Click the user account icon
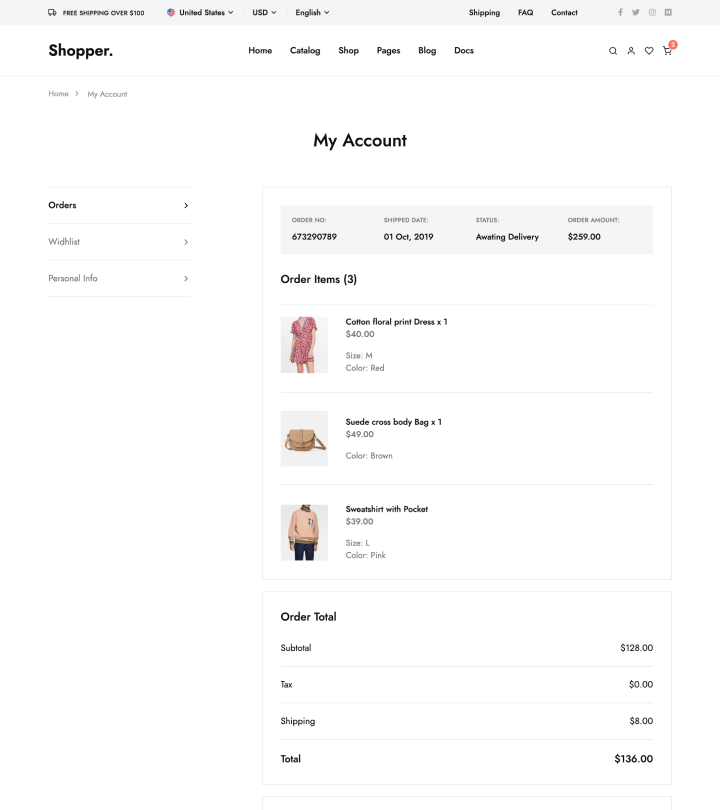The width and height of the screenshot is (720, 810). tap(631, 51)
